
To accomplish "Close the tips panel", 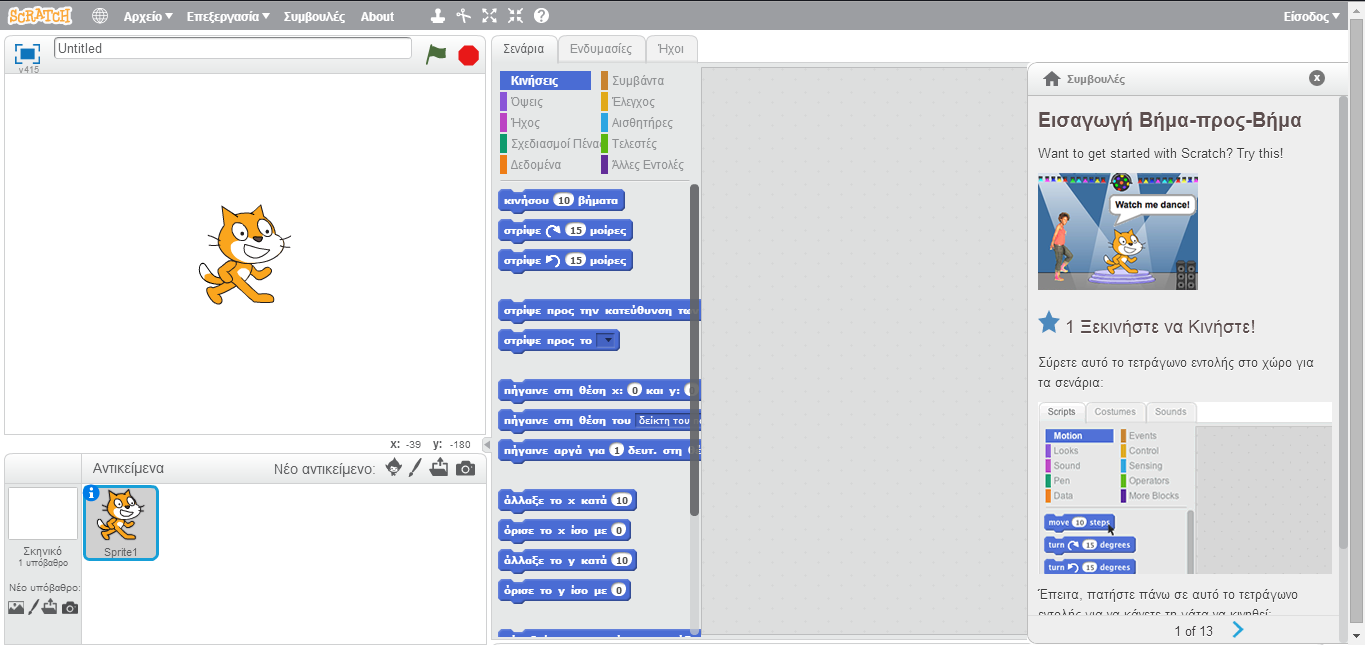I will pos(1317,78).
